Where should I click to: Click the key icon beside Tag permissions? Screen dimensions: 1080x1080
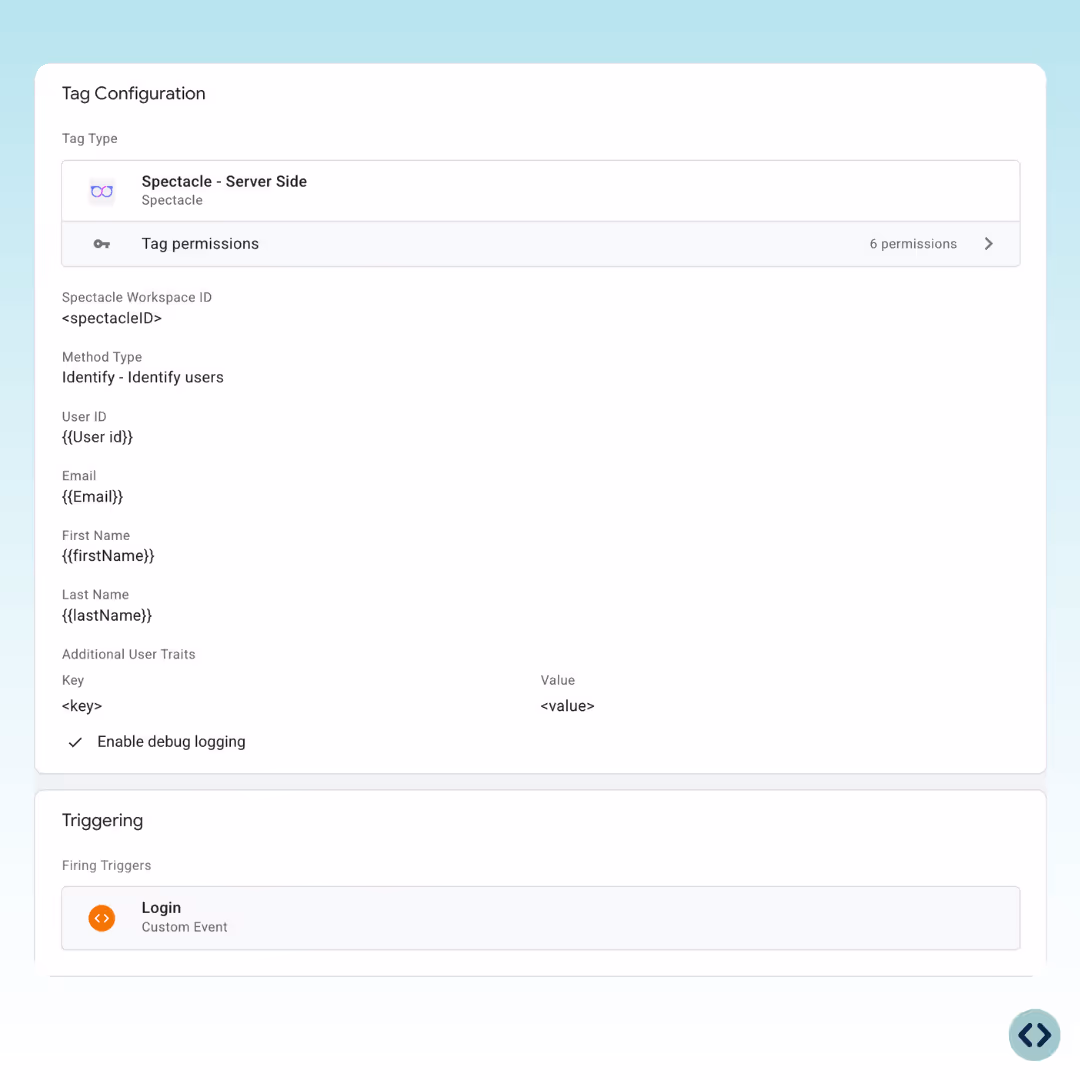102,244
